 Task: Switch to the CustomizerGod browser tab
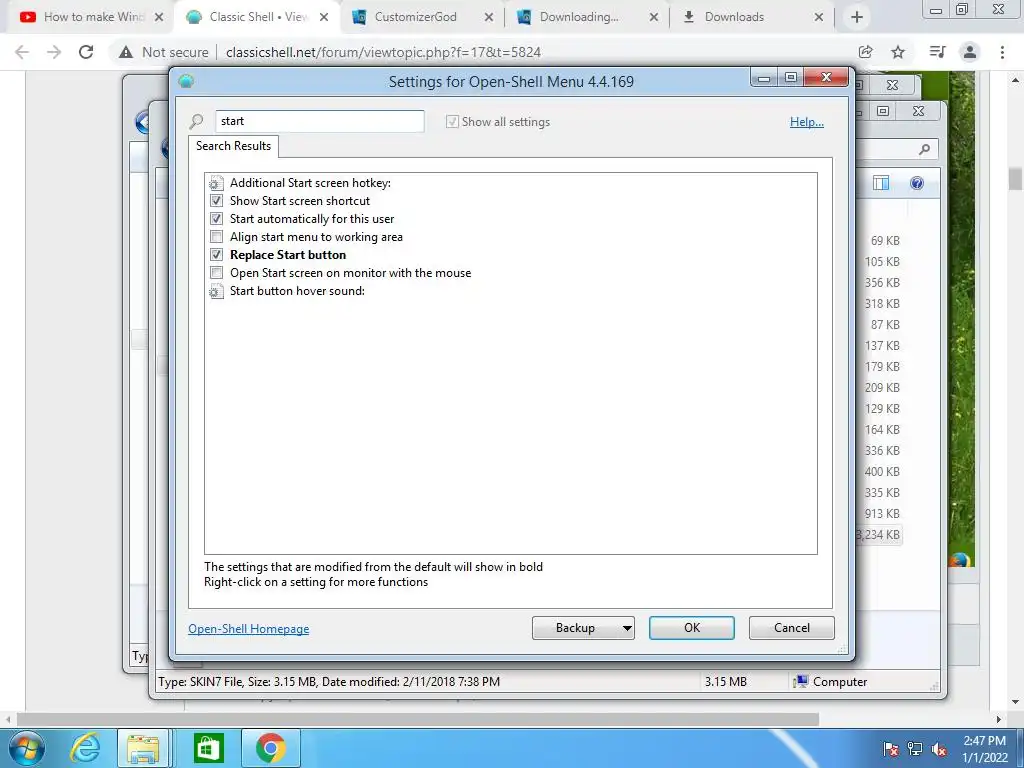(x=422, y=17)
